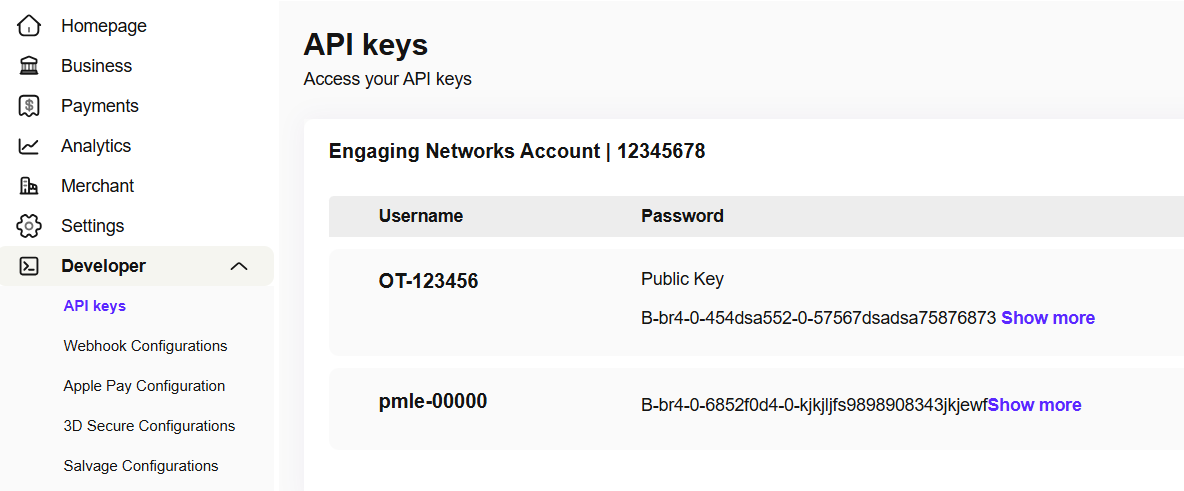Open 3D Secure Configurations
Screen dimensions: 1184x491
click(149, 426)
